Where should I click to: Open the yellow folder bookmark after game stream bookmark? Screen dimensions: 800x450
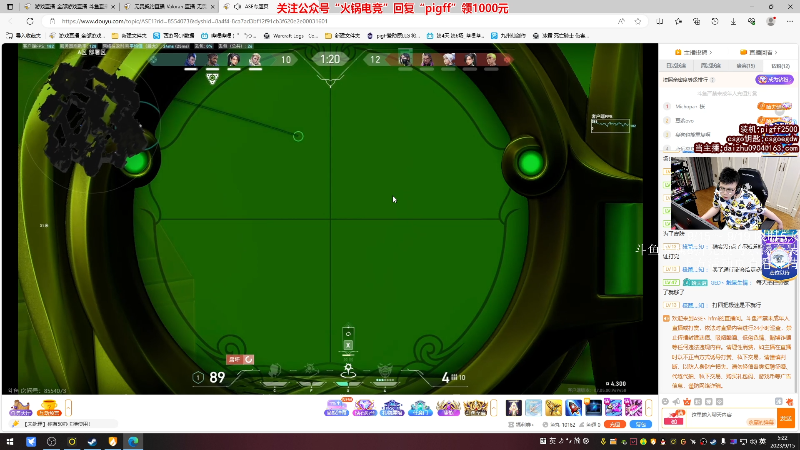[129, 36]
